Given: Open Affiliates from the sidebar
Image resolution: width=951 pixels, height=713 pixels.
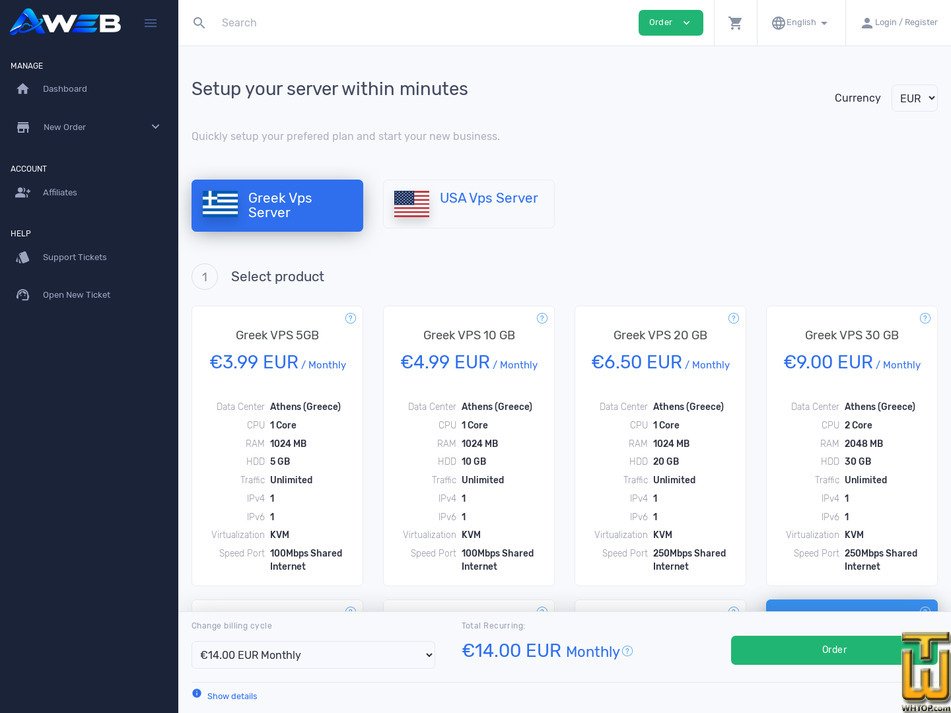Looking at the screenshot, I should pyautogui.click(x=60, y=193).
